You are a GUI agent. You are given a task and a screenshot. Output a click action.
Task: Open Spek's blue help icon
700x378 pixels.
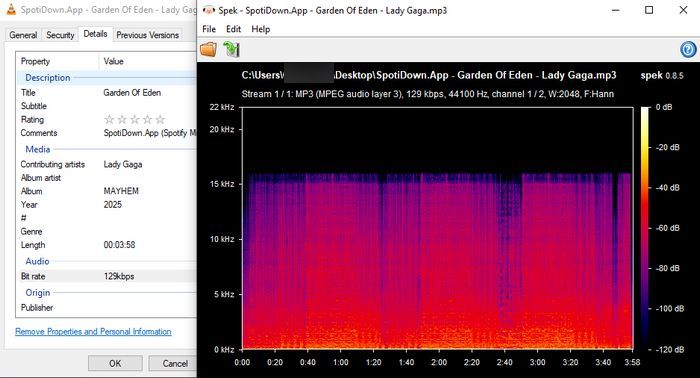pos(688,49)
